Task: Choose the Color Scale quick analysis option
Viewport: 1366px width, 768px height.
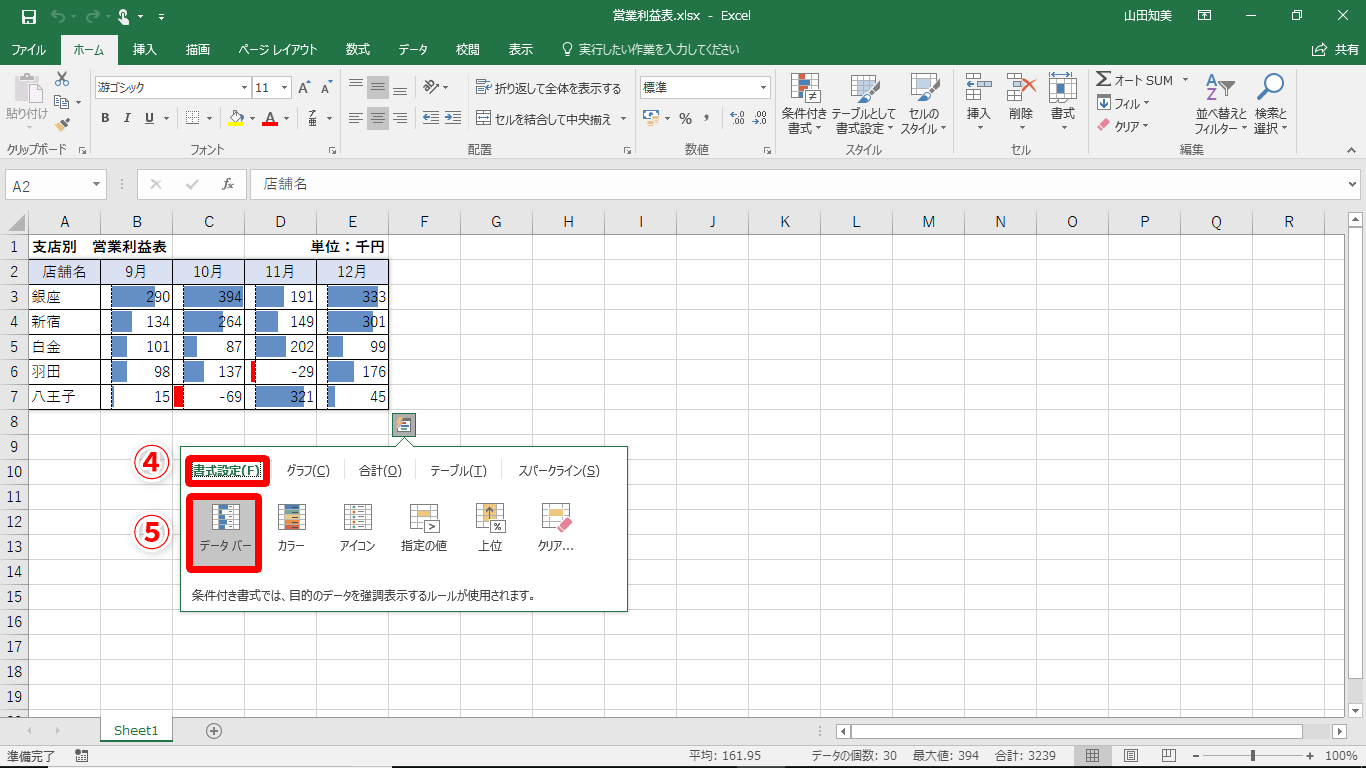Action: pos(291,528)
